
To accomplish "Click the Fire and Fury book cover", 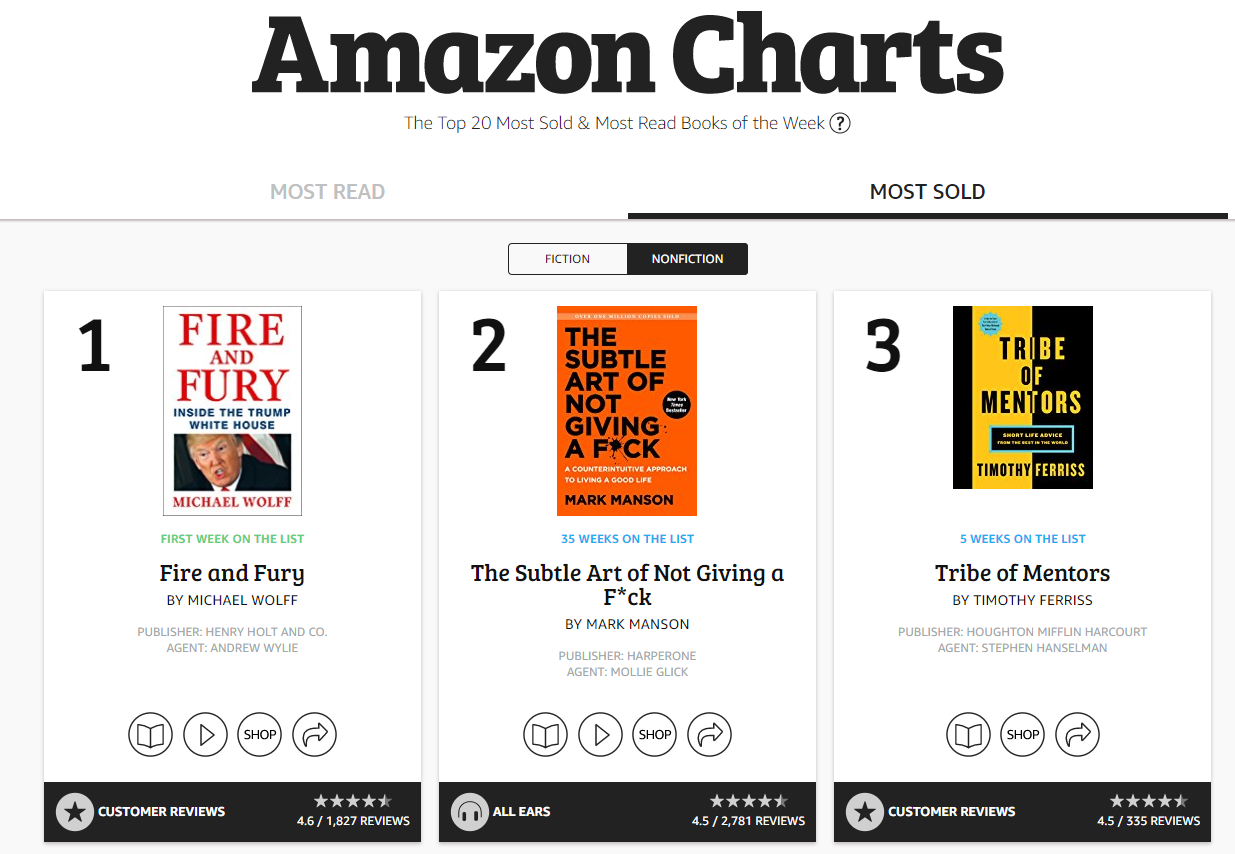I will [x=232, y=411].
